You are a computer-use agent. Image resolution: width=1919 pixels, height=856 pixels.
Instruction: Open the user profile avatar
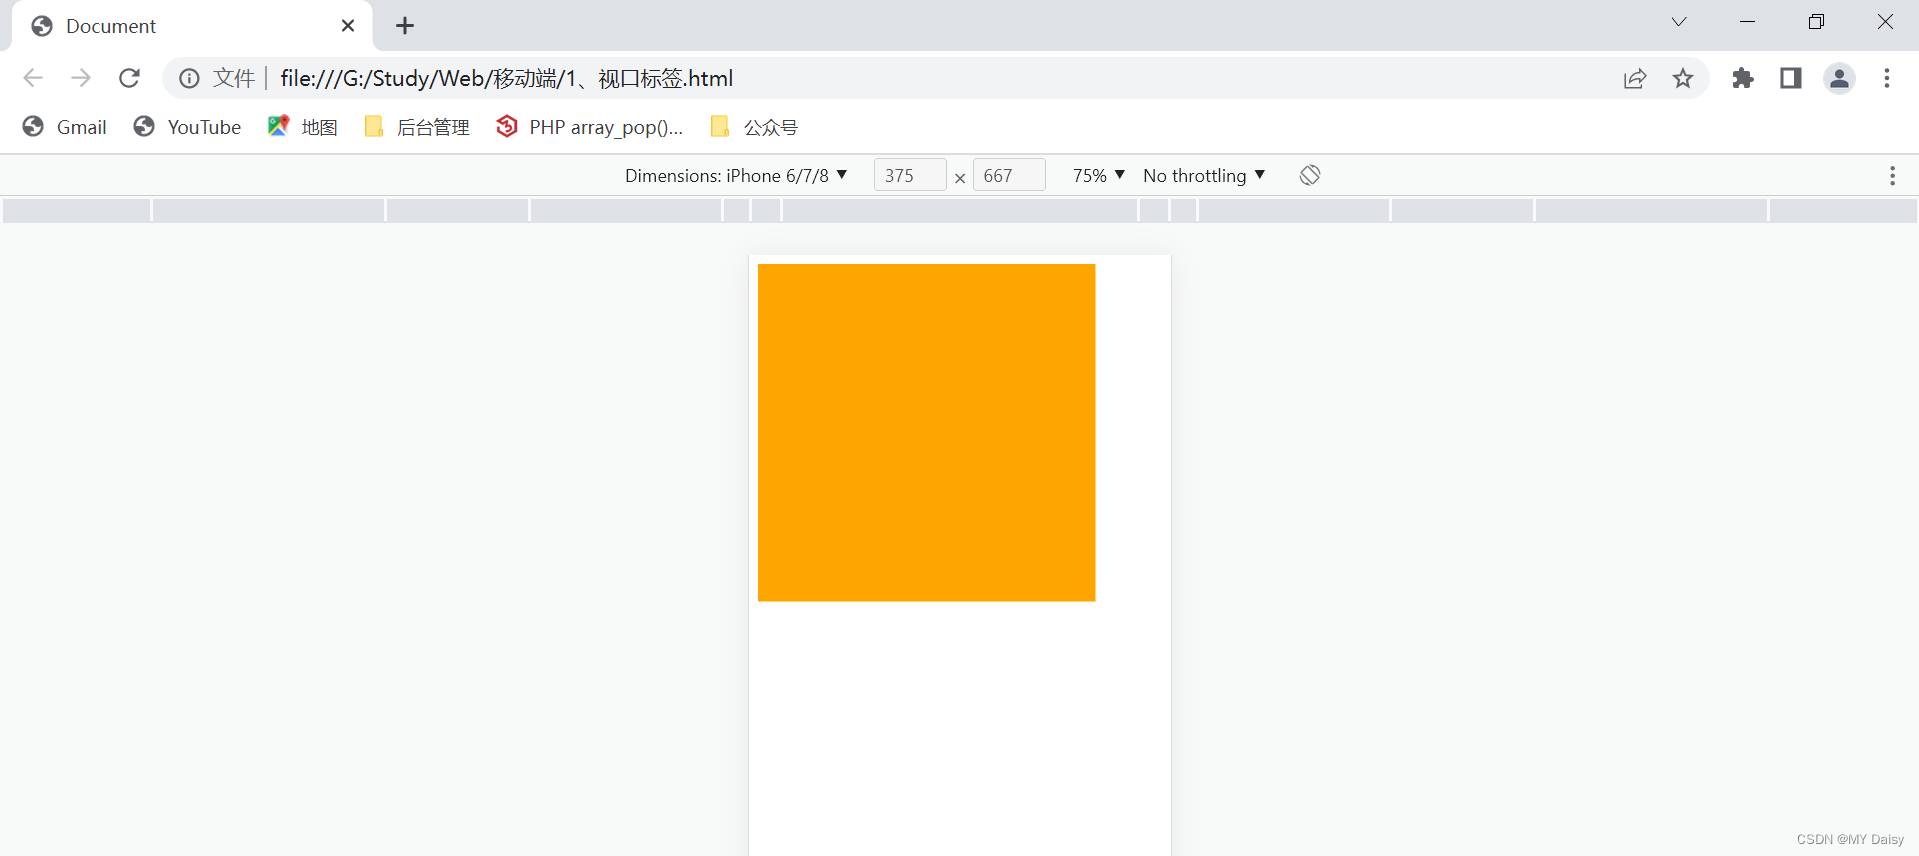click(x=1839, y=78)
